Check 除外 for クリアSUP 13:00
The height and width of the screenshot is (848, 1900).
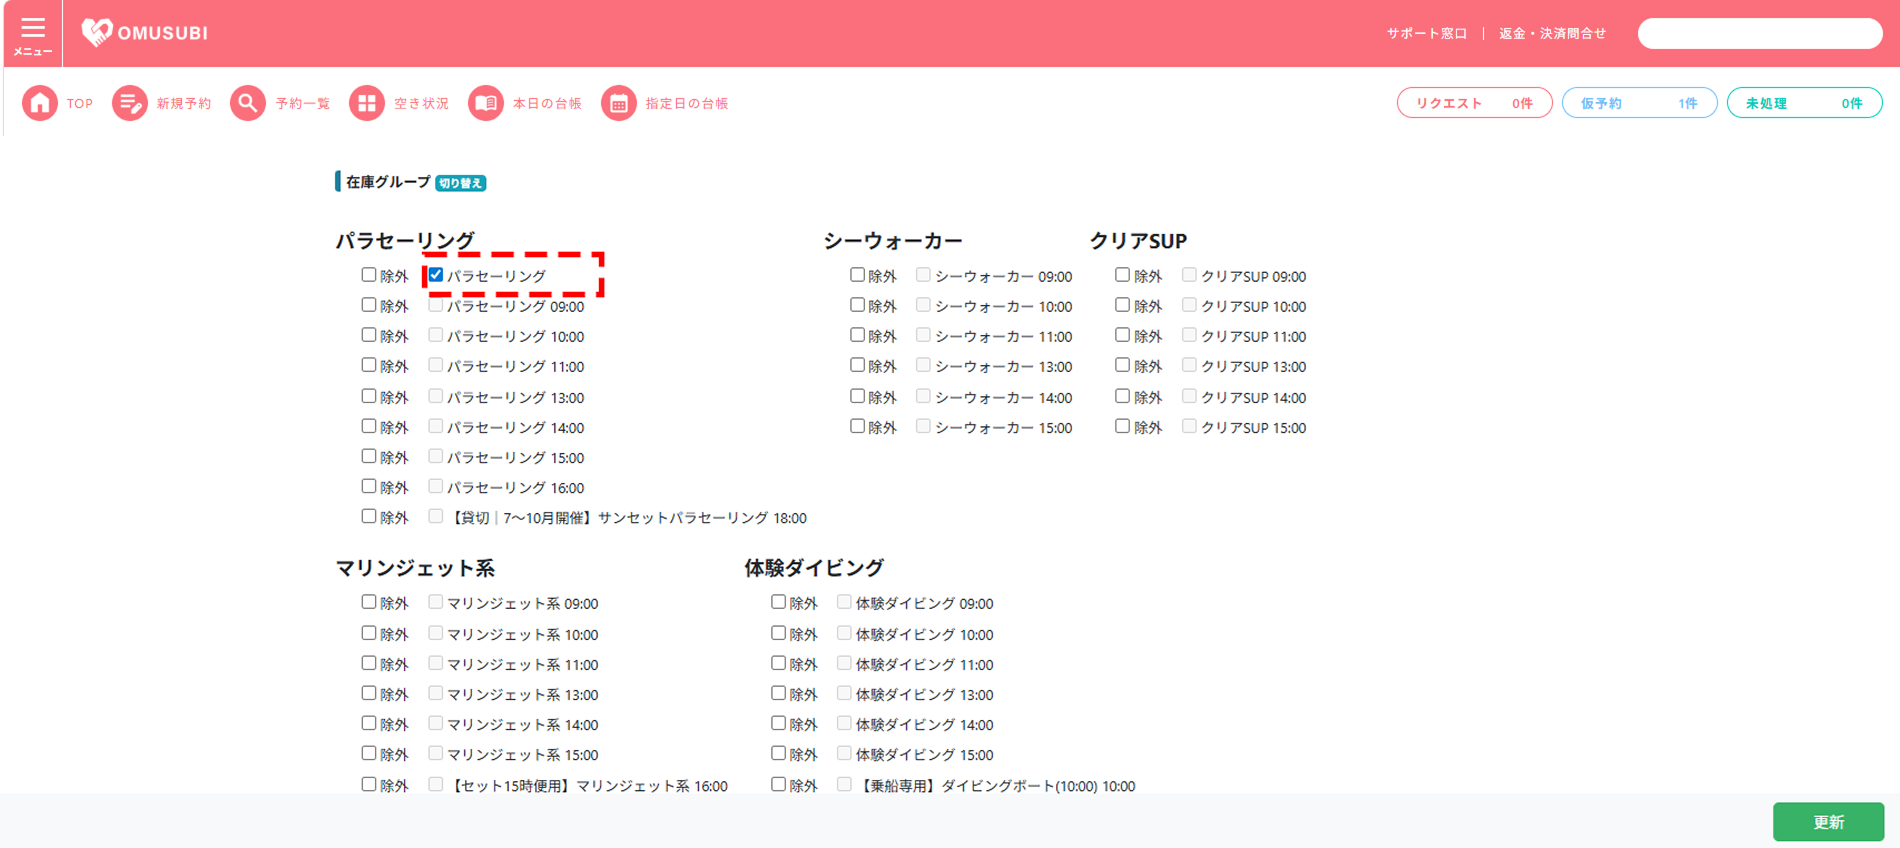[1122, 365]
